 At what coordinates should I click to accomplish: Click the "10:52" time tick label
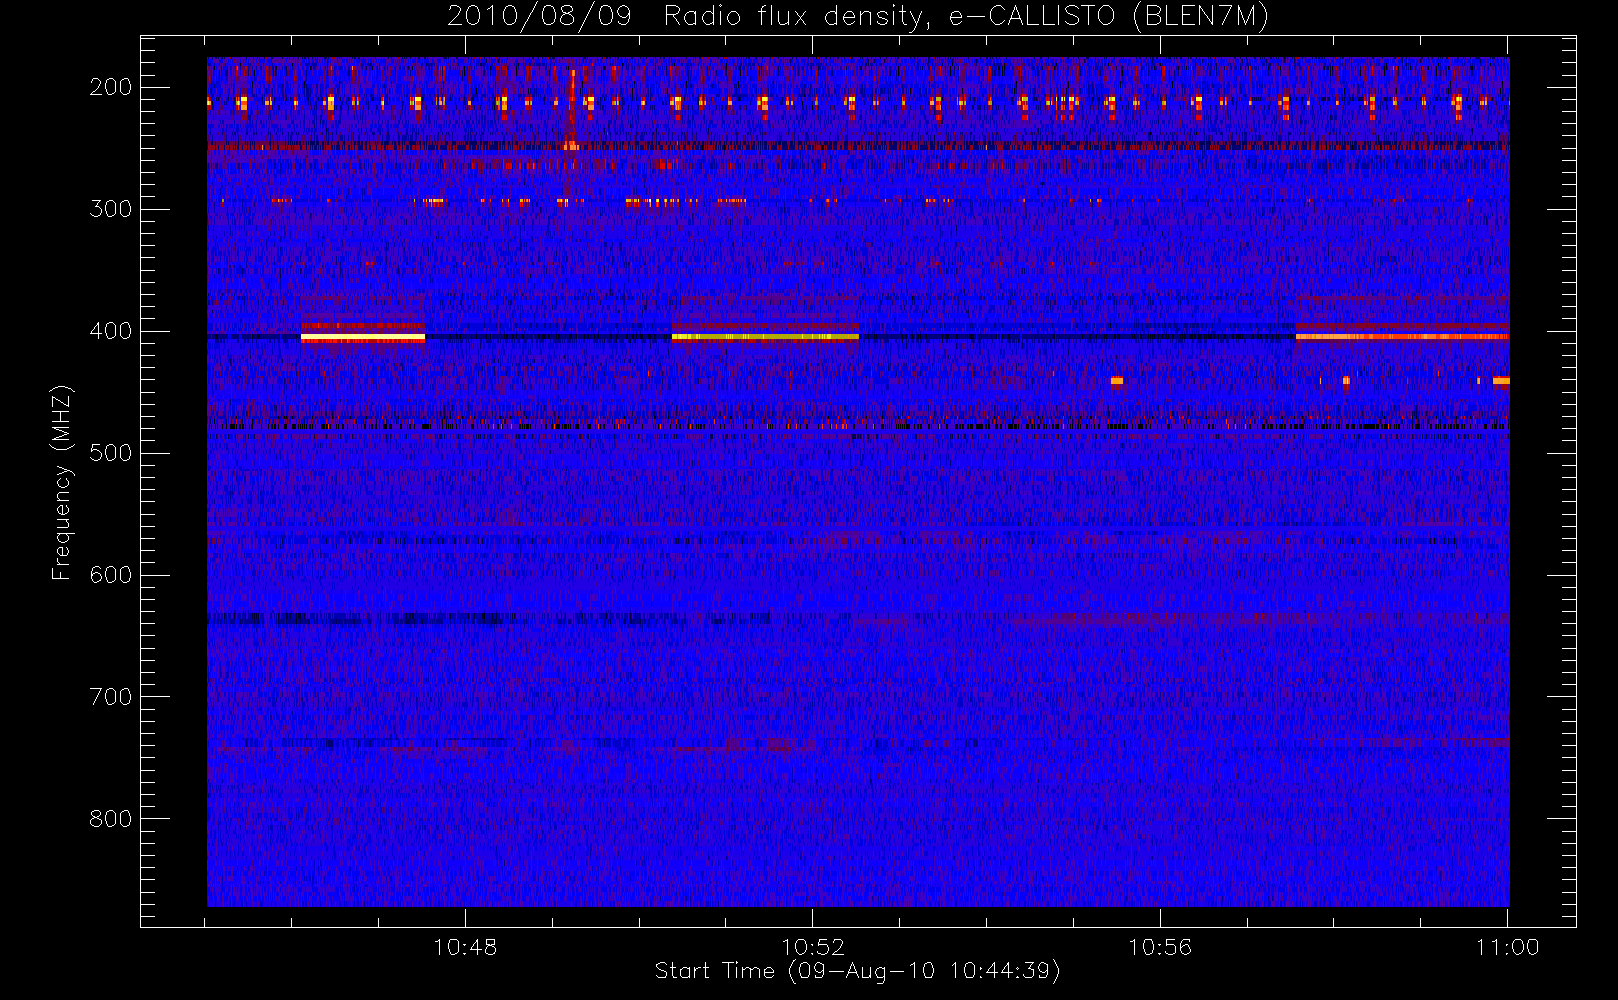[813, 947]
